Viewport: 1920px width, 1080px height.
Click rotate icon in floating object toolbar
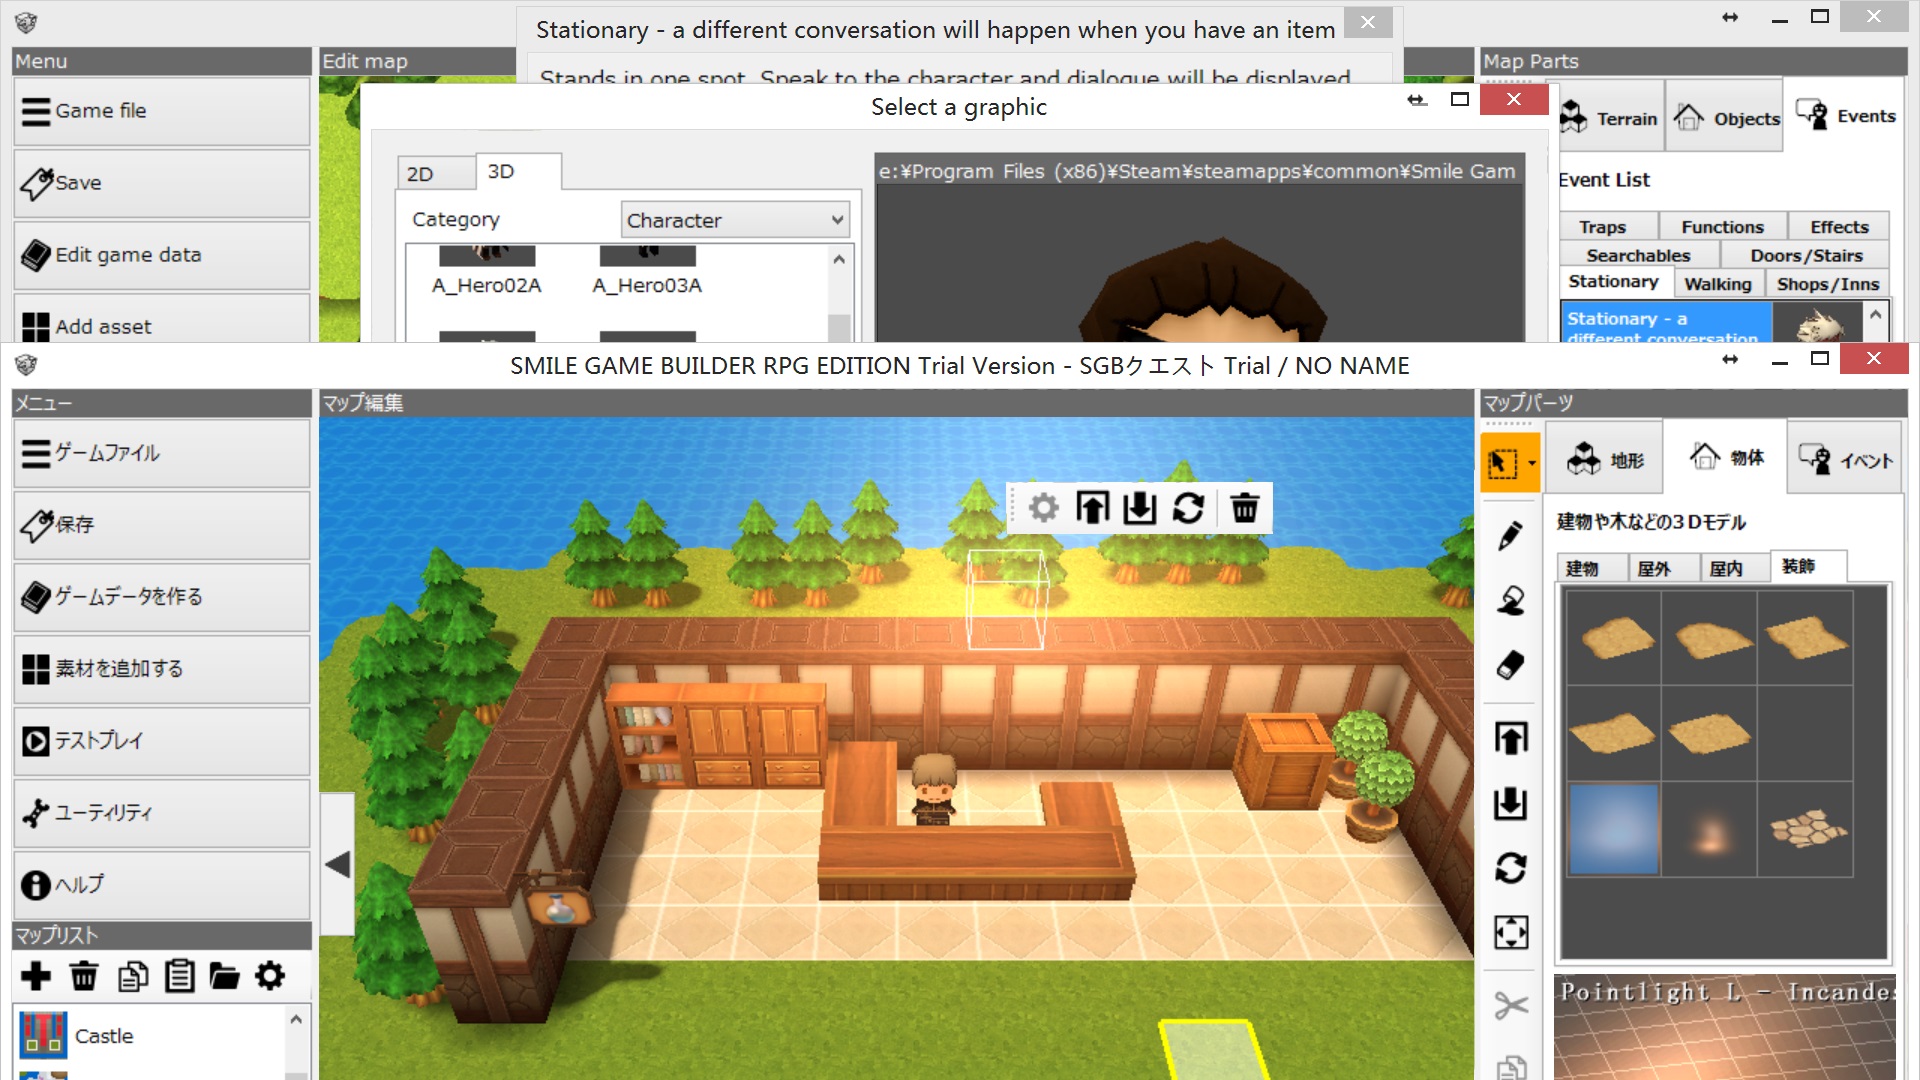(x=1188, y=508)
